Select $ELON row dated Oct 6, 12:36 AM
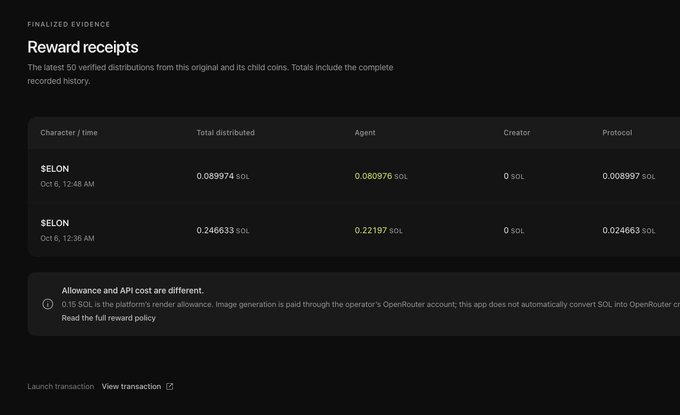The image size is (680, 415). pos(354,230)
